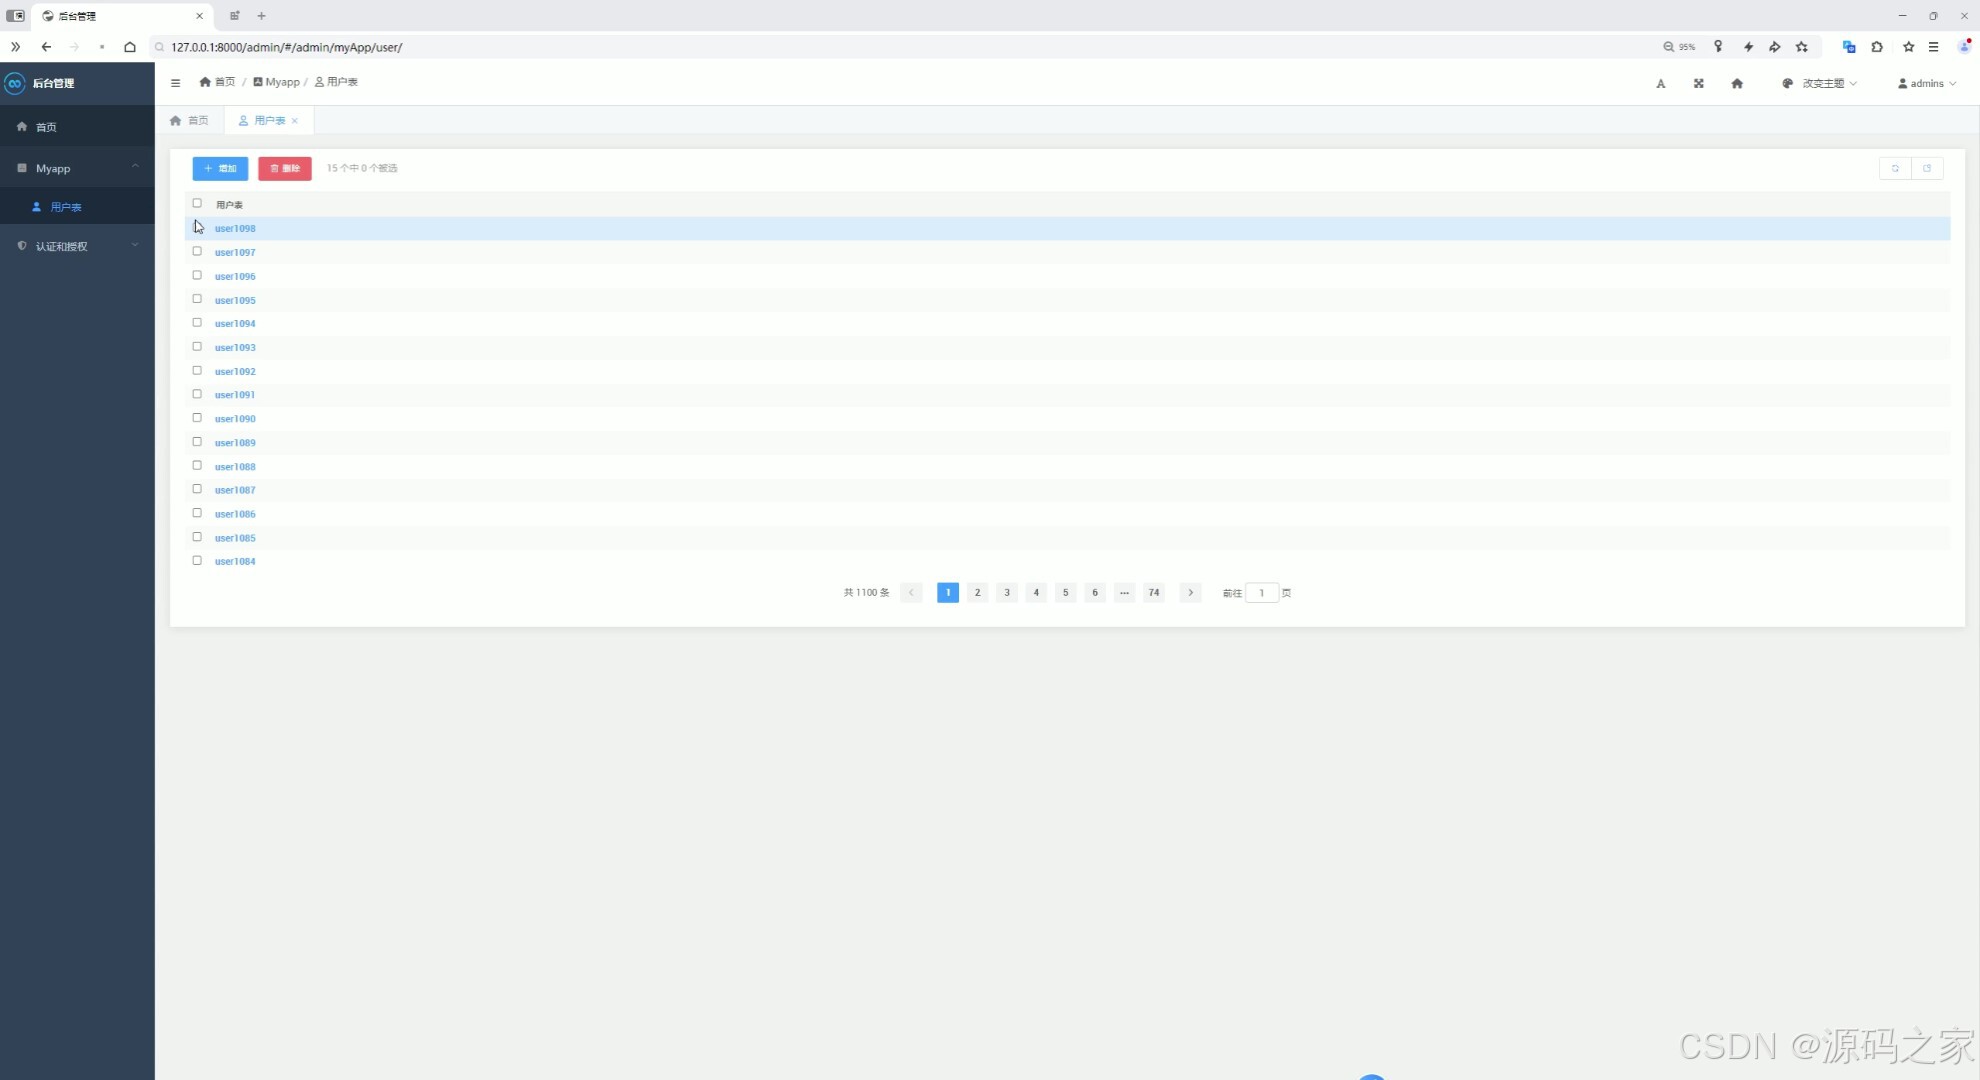Tick the checkbox for user1097
This screenshot has height=1080, width=1980.
(x=197, y=251)
